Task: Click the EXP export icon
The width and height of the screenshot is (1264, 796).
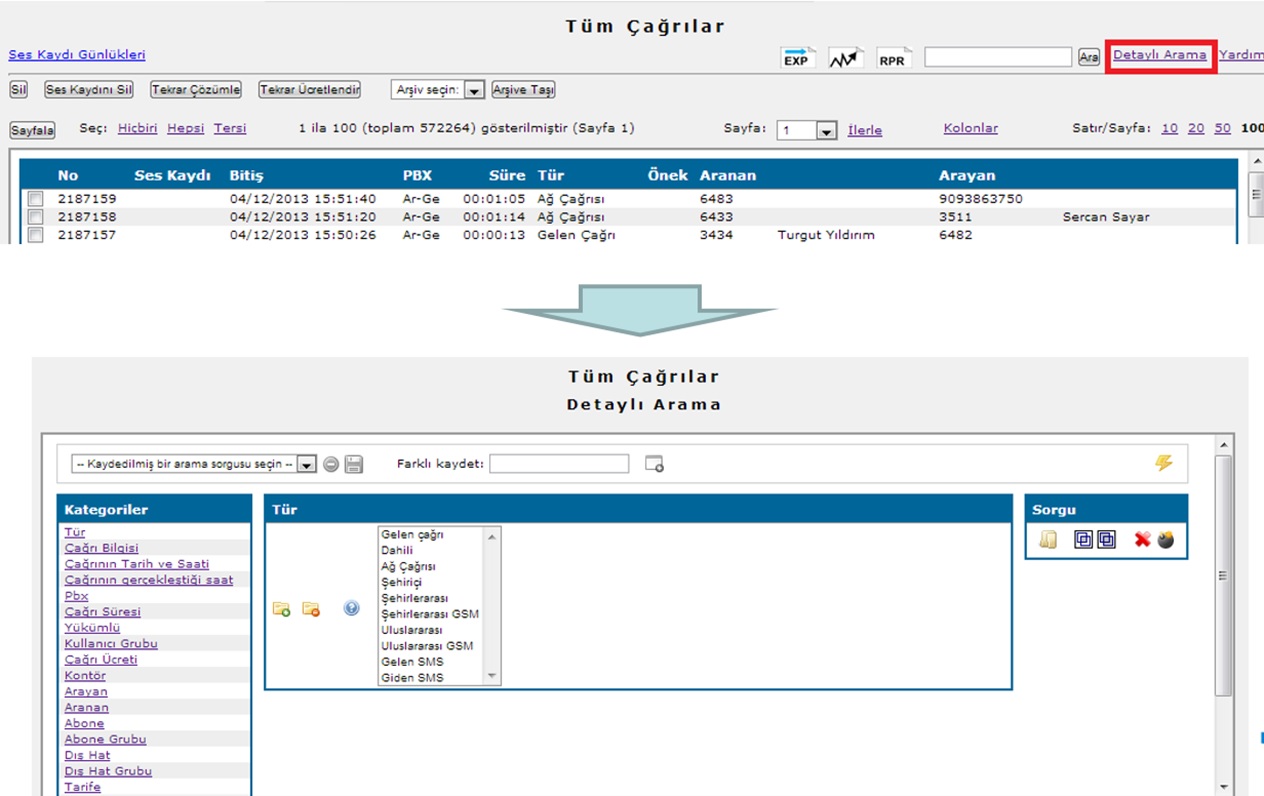Action: pos(796,58)
